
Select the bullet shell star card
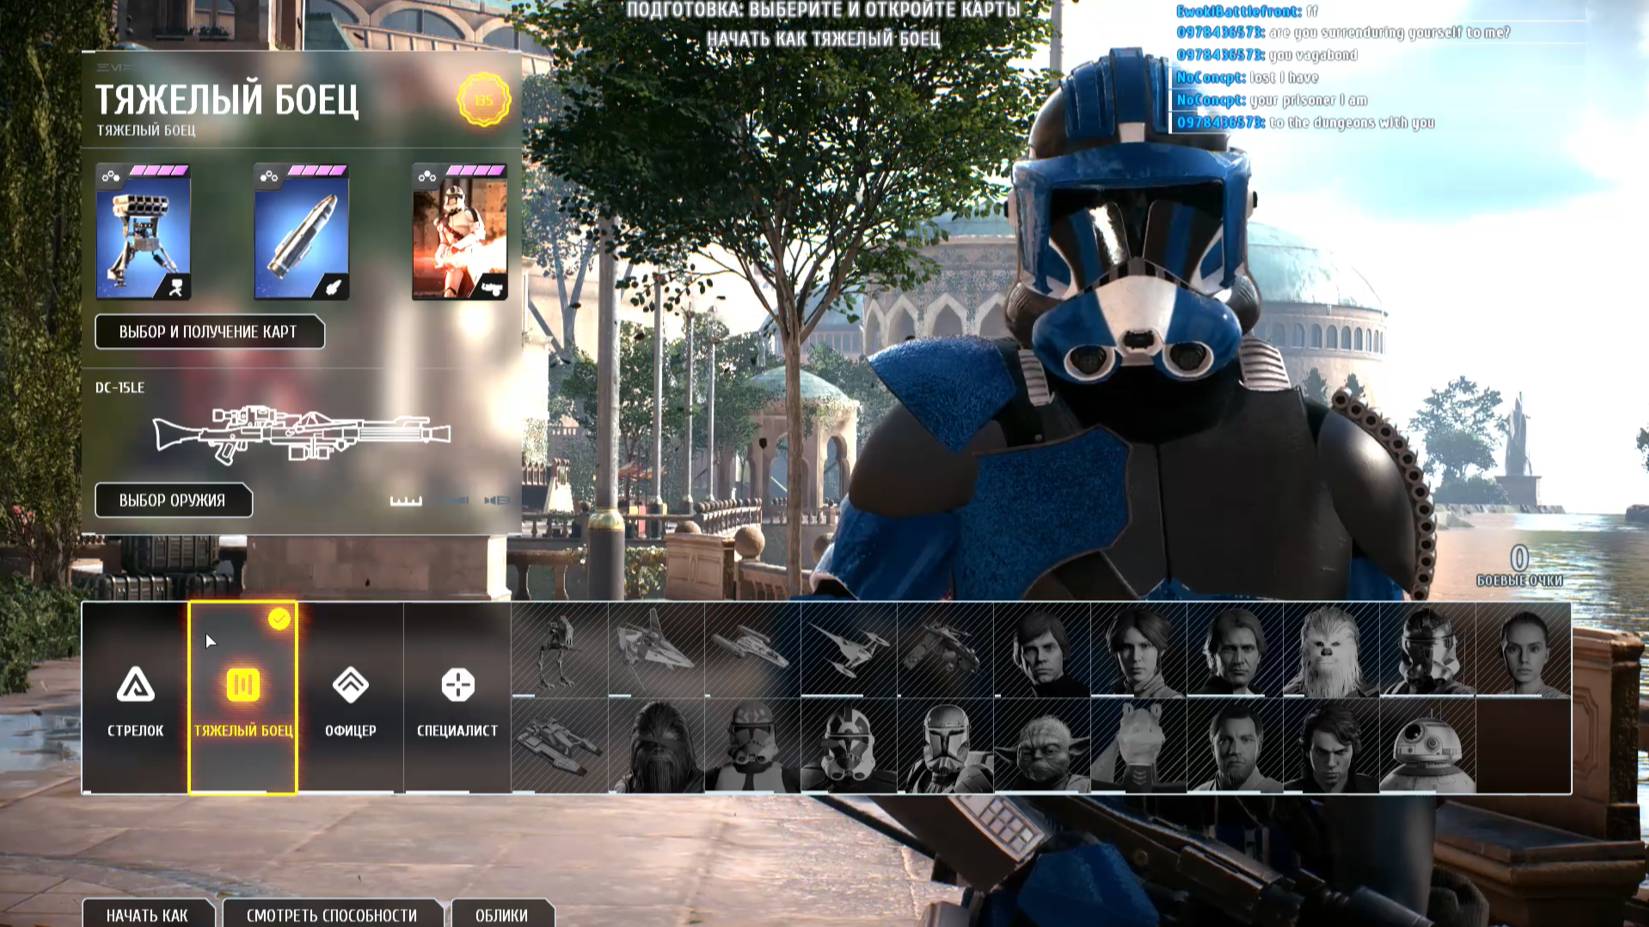click(301, 232)
